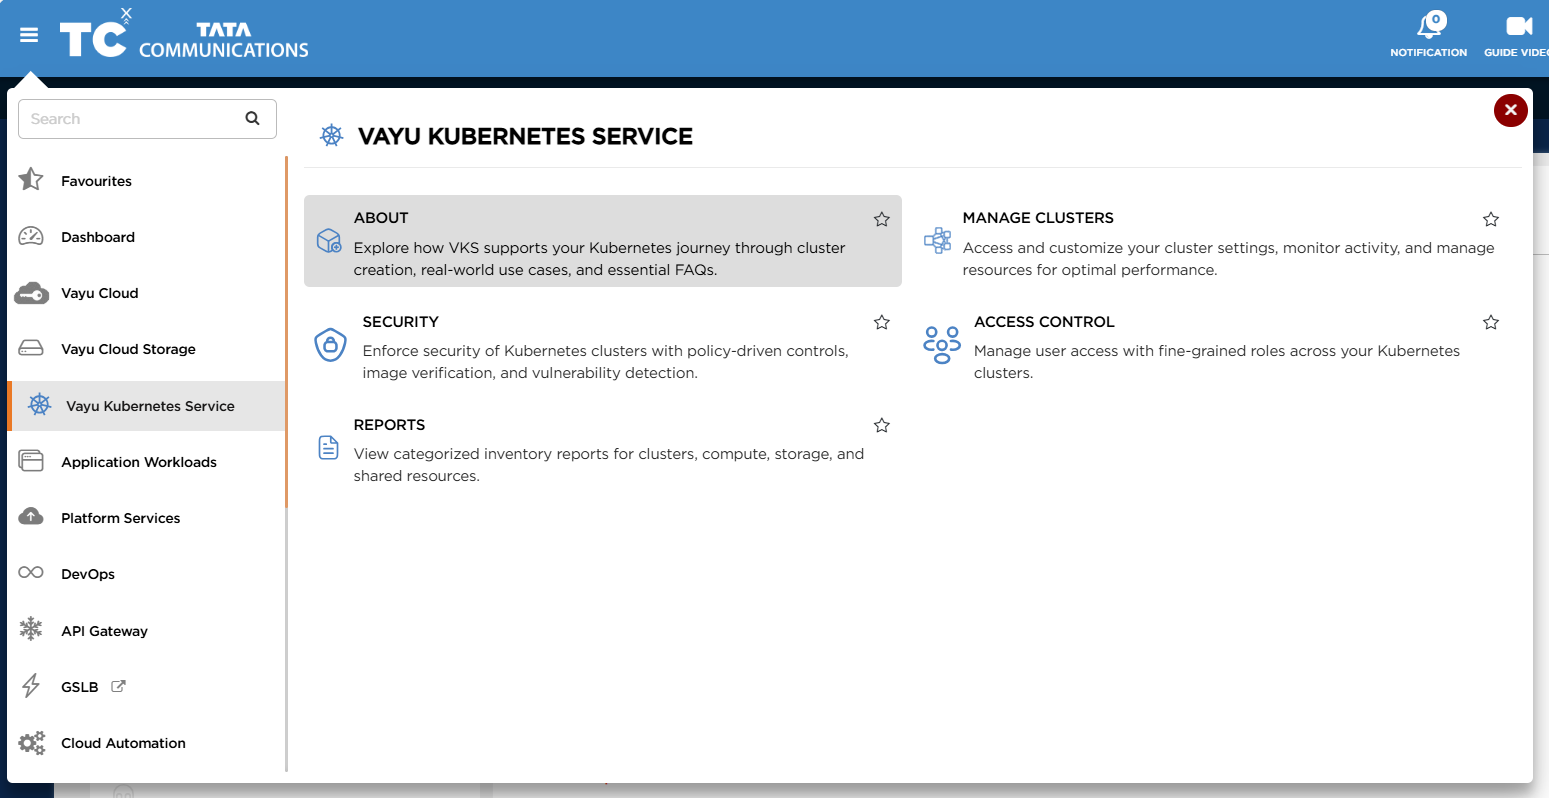Star the REPORTS card as favourite

click(881, 425)
